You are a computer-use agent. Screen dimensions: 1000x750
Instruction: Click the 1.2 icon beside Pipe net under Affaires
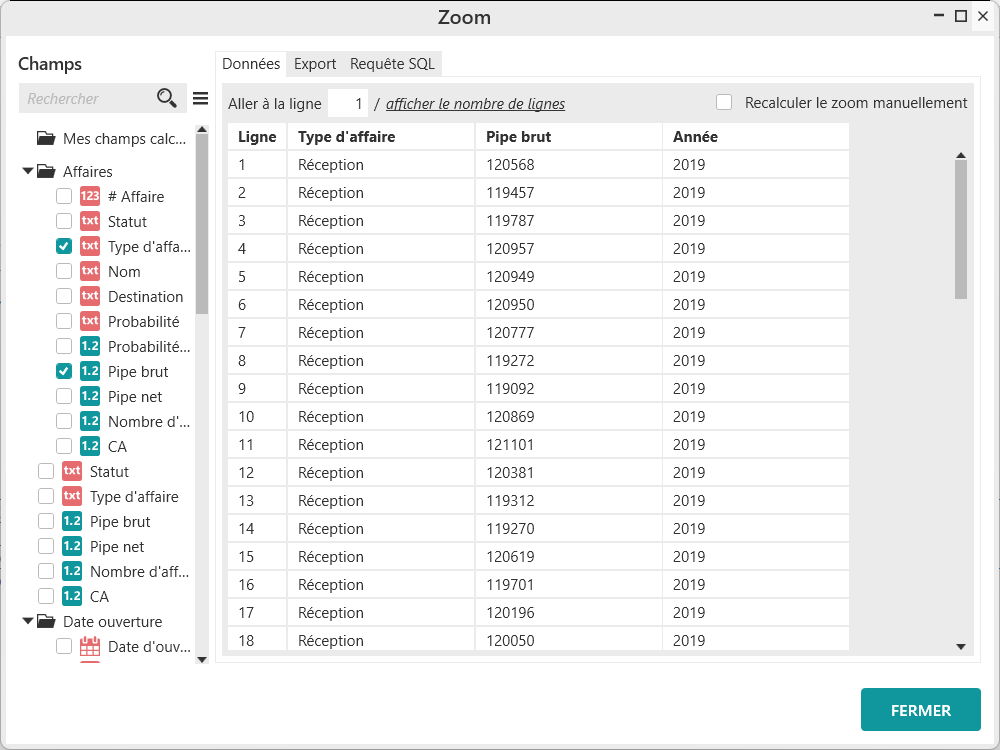tap(90, 397)
